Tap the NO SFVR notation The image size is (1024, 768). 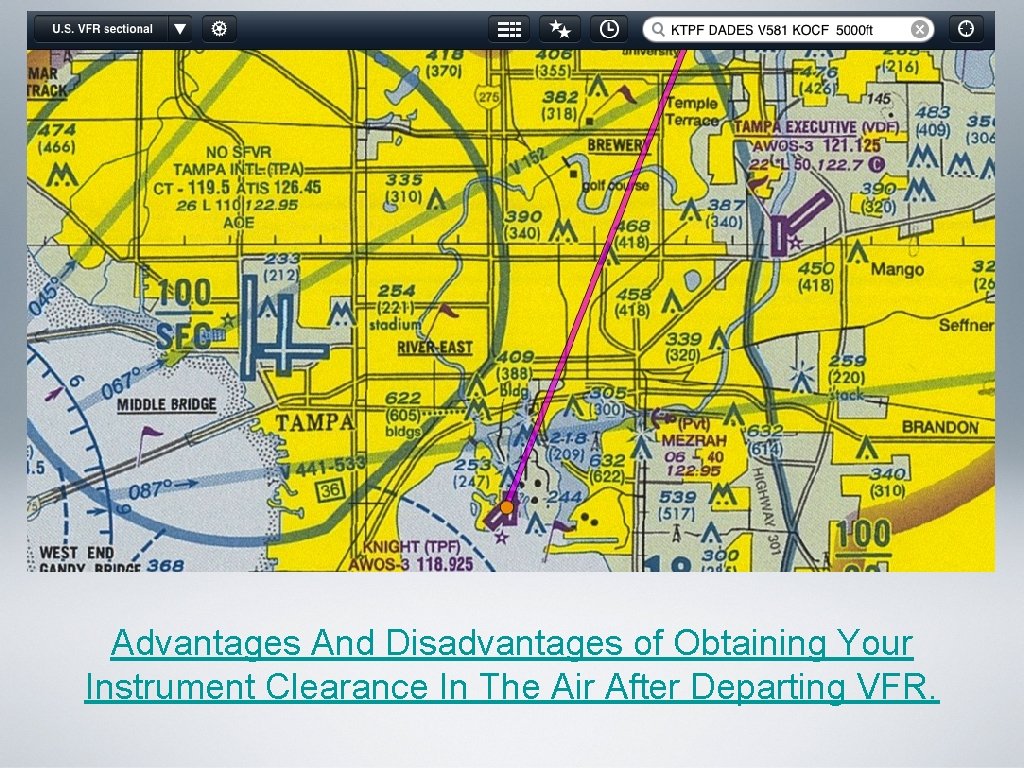point(238,152)
